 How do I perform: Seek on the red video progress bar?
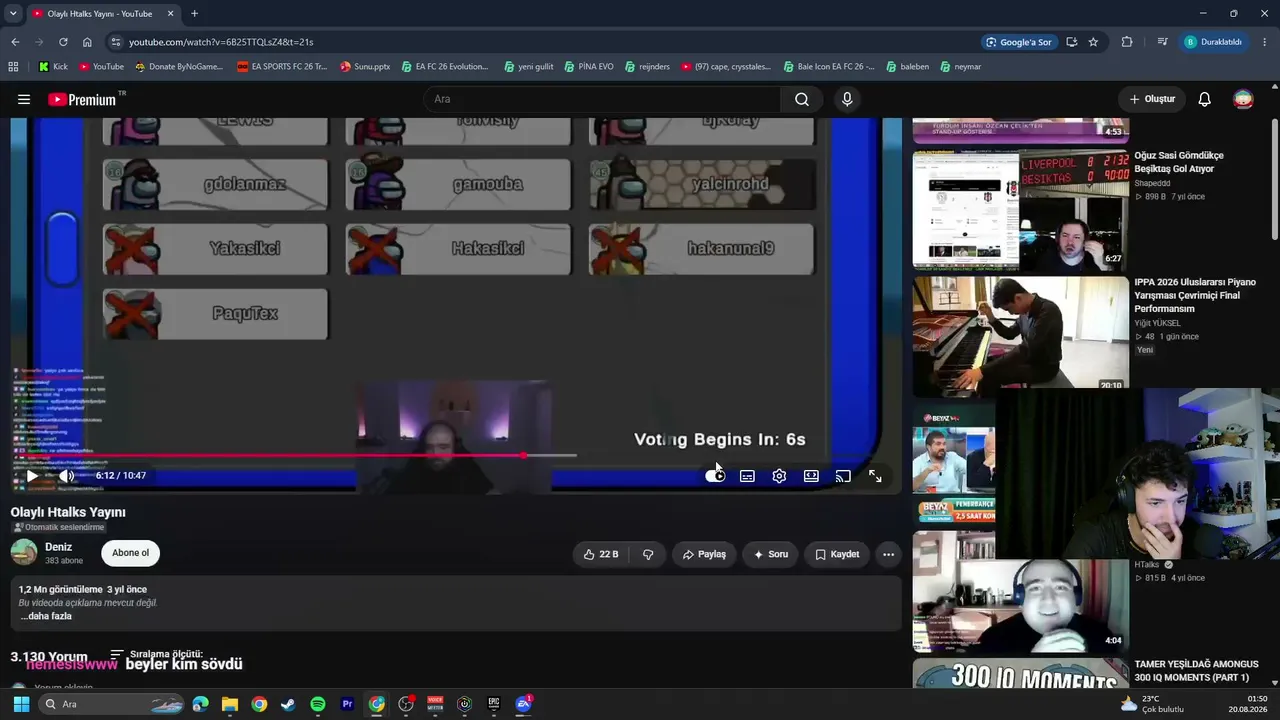click(294, 456)
